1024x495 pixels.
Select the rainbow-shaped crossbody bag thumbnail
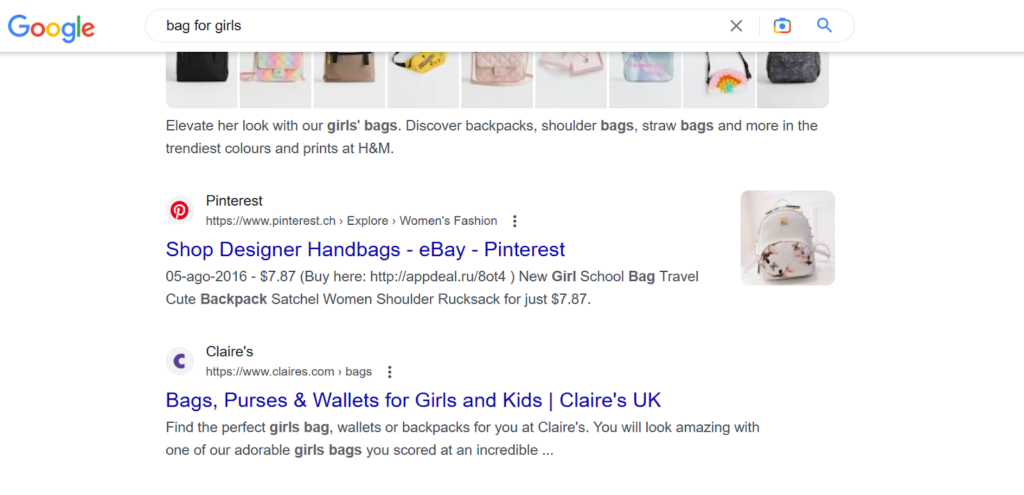point(719,74)
